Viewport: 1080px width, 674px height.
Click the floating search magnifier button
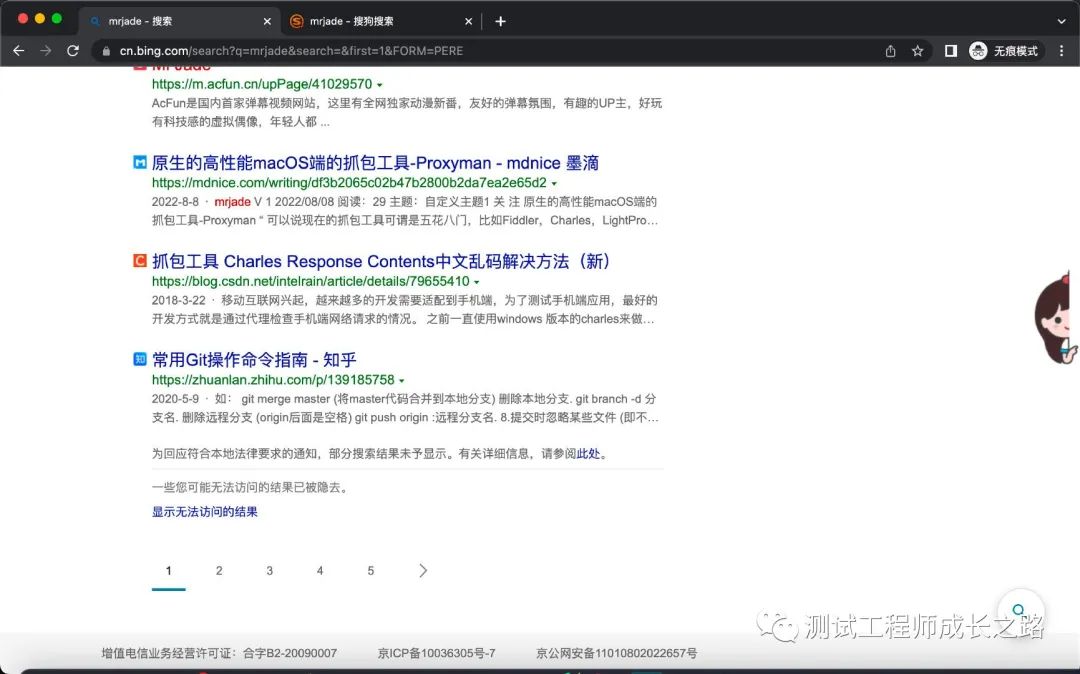click(x=1019, y=611)
